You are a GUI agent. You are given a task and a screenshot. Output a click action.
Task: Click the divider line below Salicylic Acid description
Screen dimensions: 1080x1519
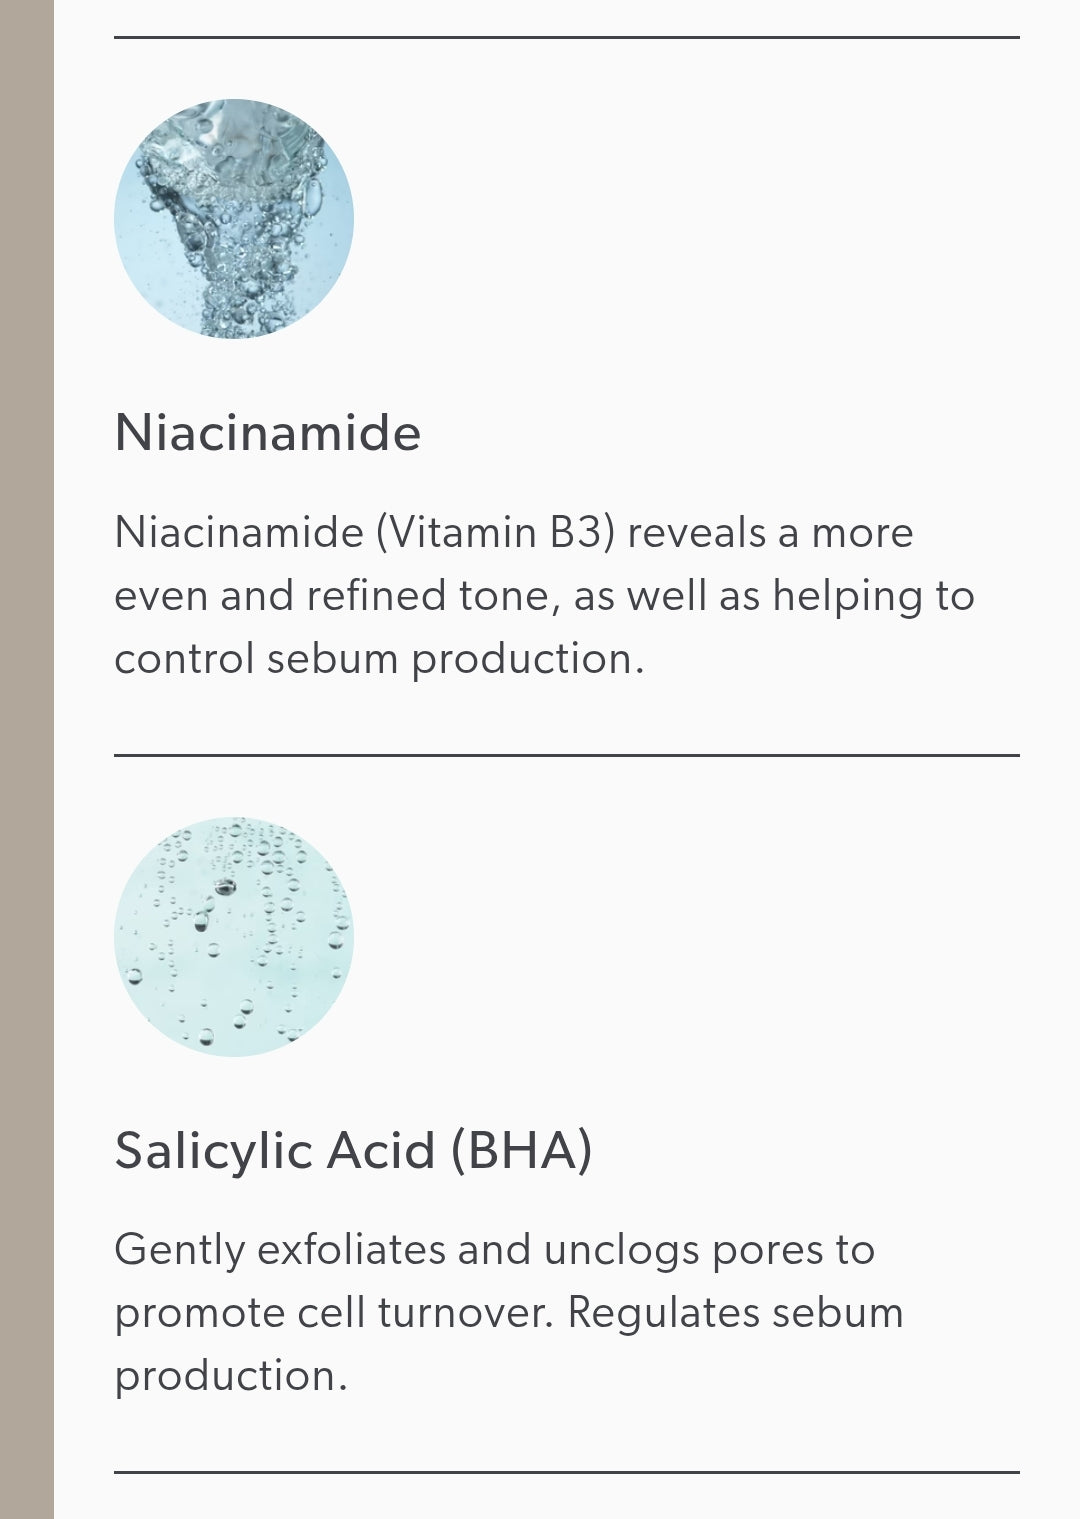[567, 1472]
